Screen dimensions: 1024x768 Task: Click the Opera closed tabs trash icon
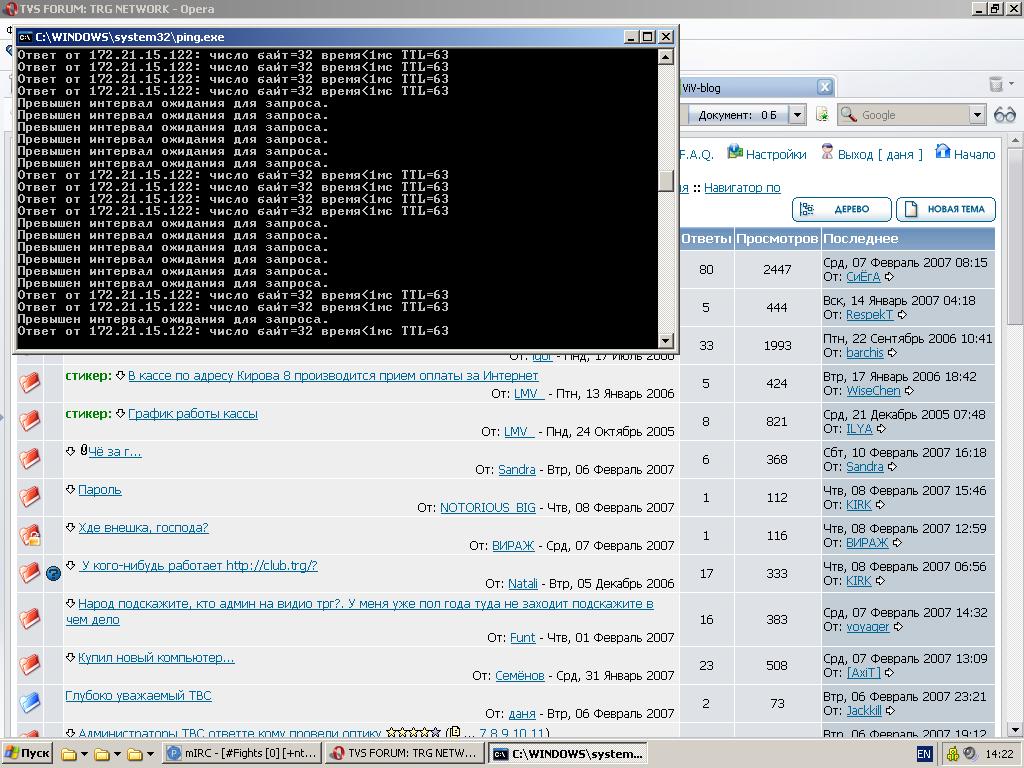click(995, 85)
